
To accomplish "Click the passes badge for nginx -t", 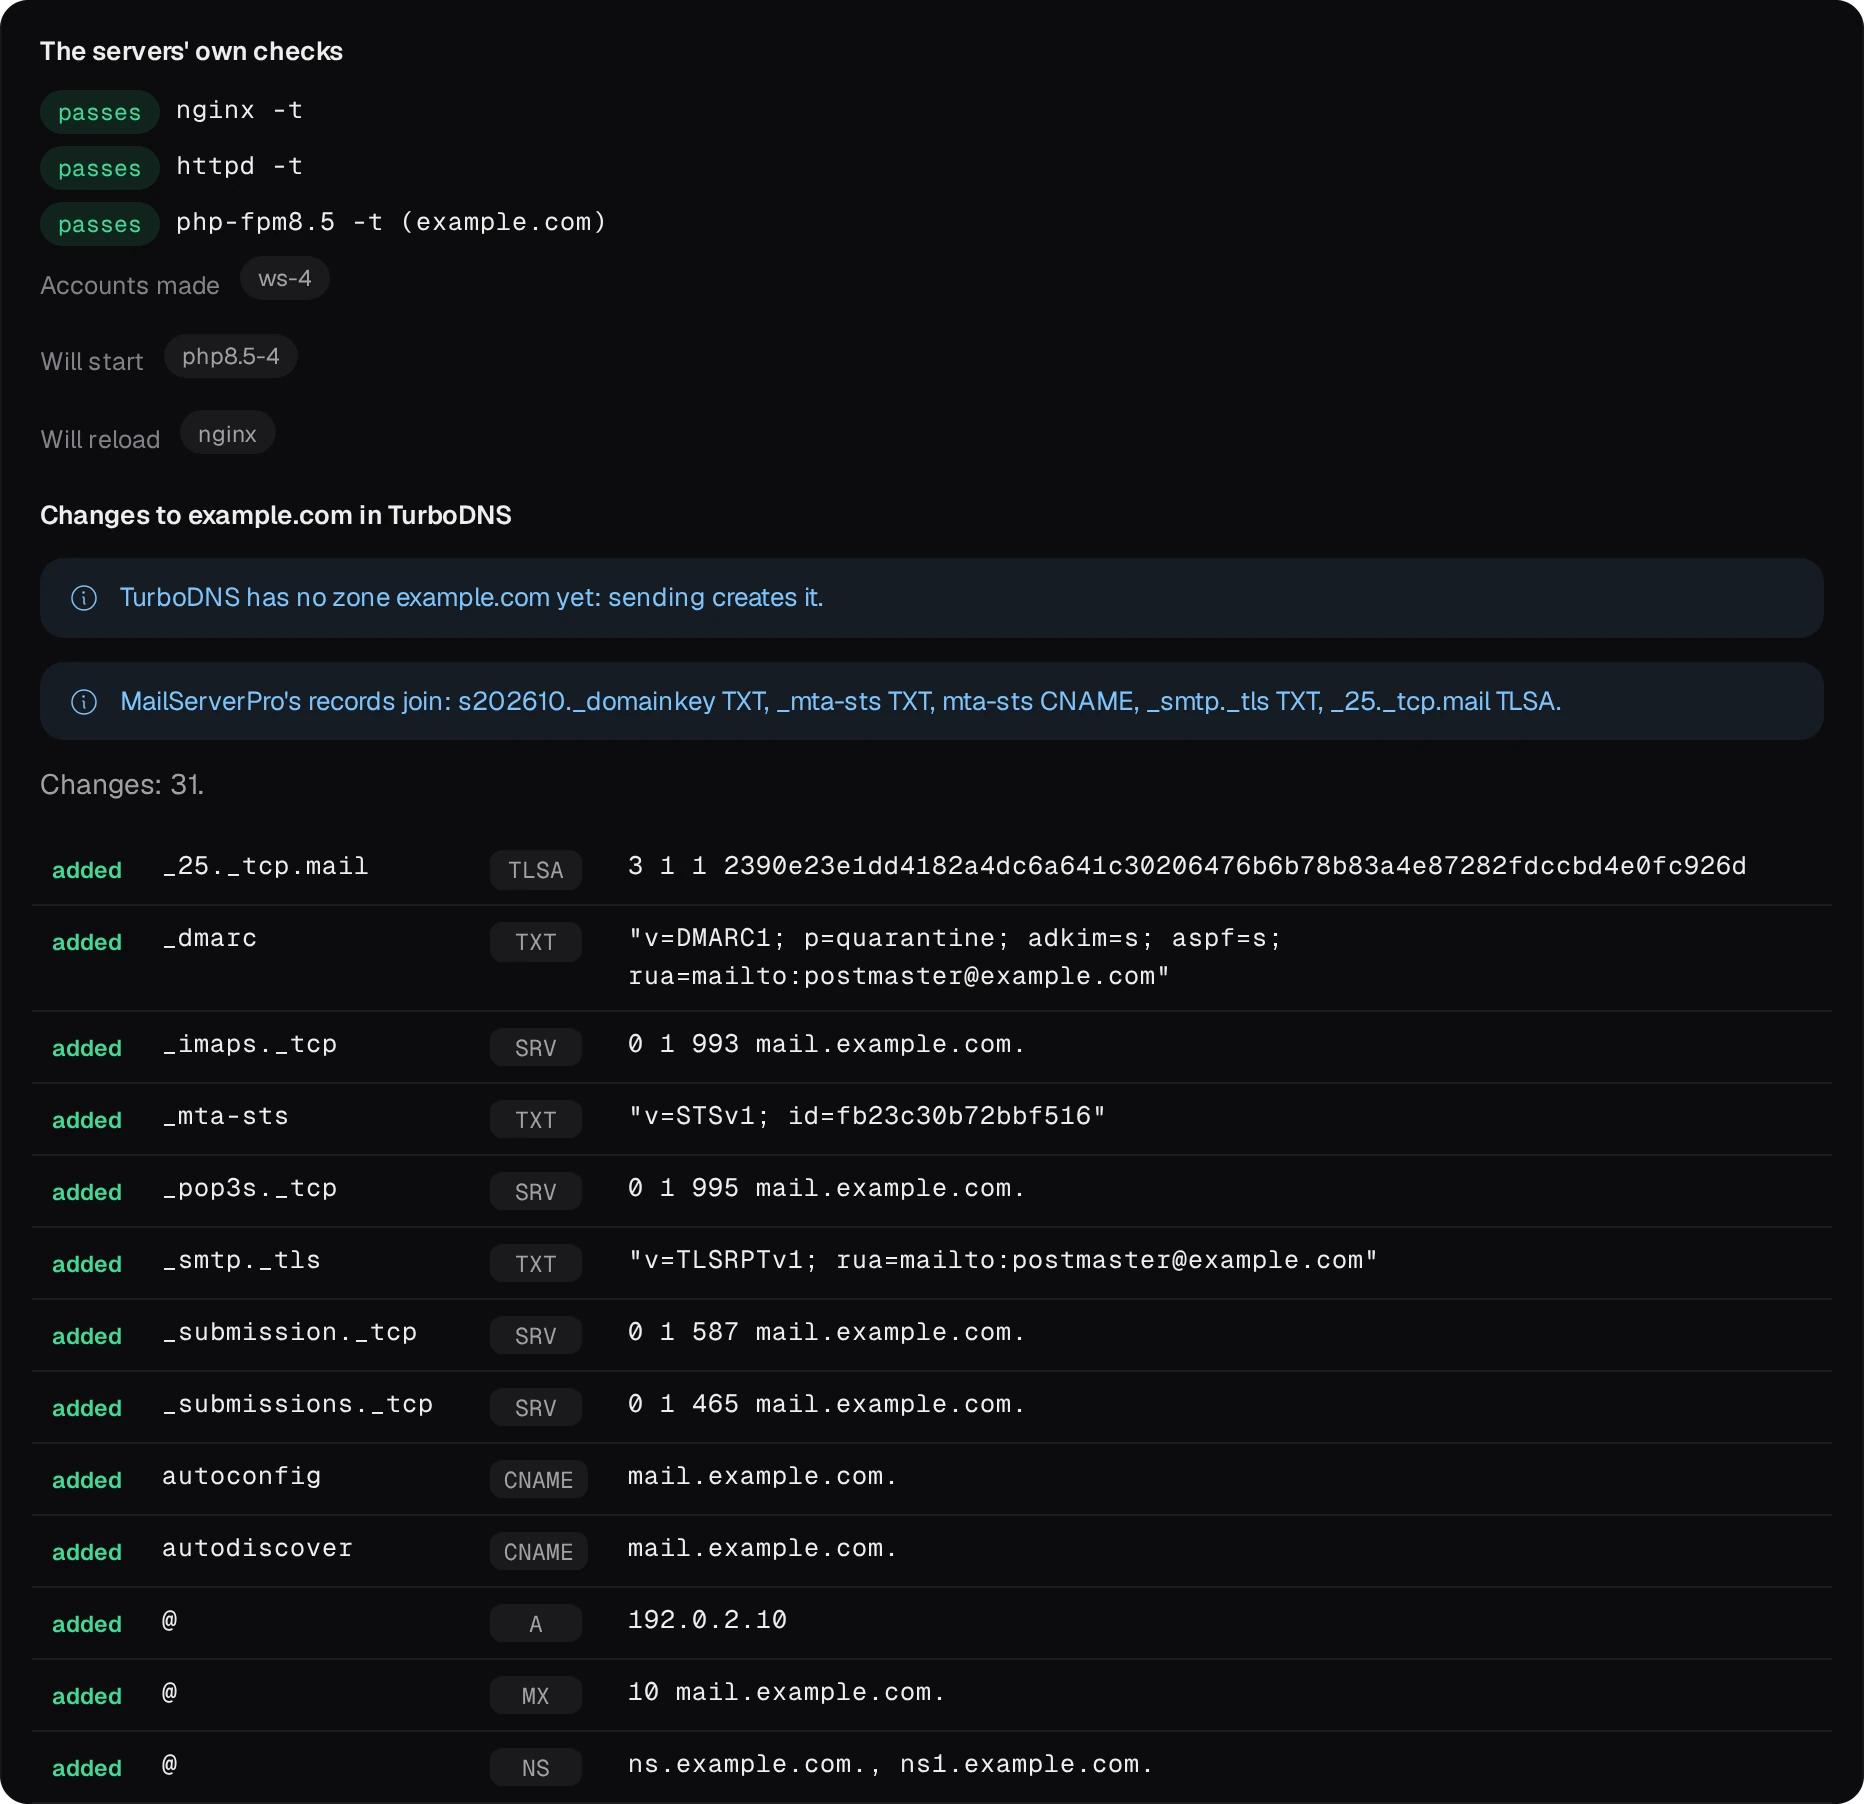I will 100,112.
